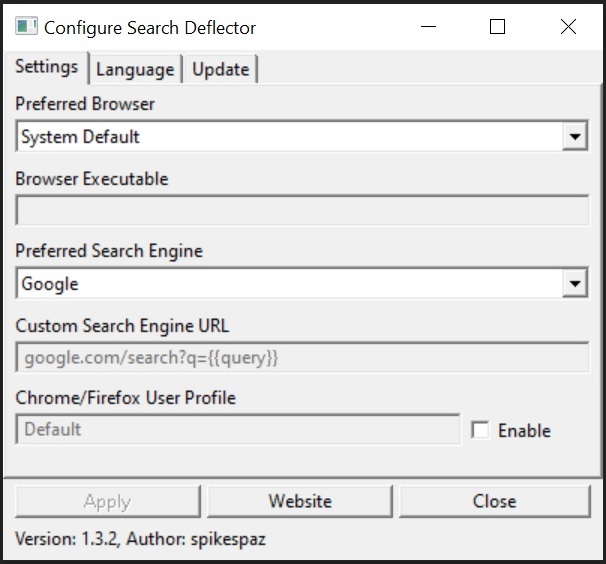Click the Chrome/Firefox User Profile field
Image resolution: width=606 pixels, height=564 pixels.
coord(238,429)
